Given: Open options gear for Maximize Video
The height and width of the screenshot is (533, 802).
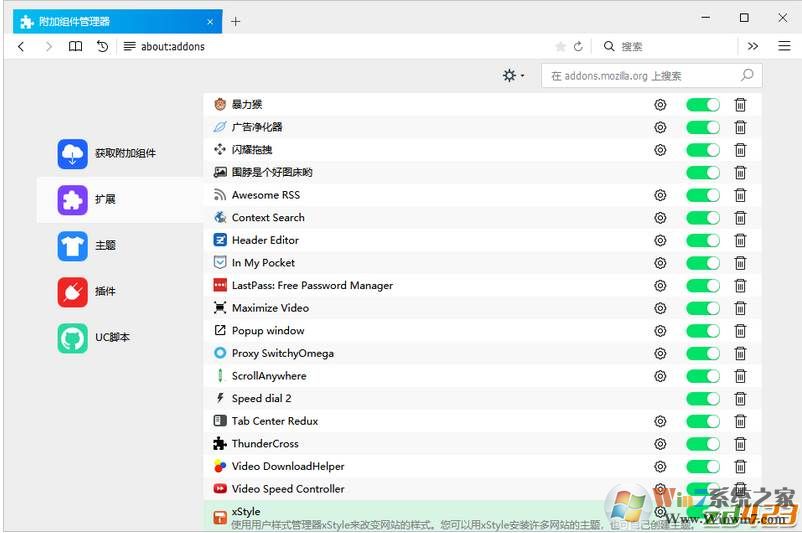Looking at the screenshot, I should [x=660, y=308].
